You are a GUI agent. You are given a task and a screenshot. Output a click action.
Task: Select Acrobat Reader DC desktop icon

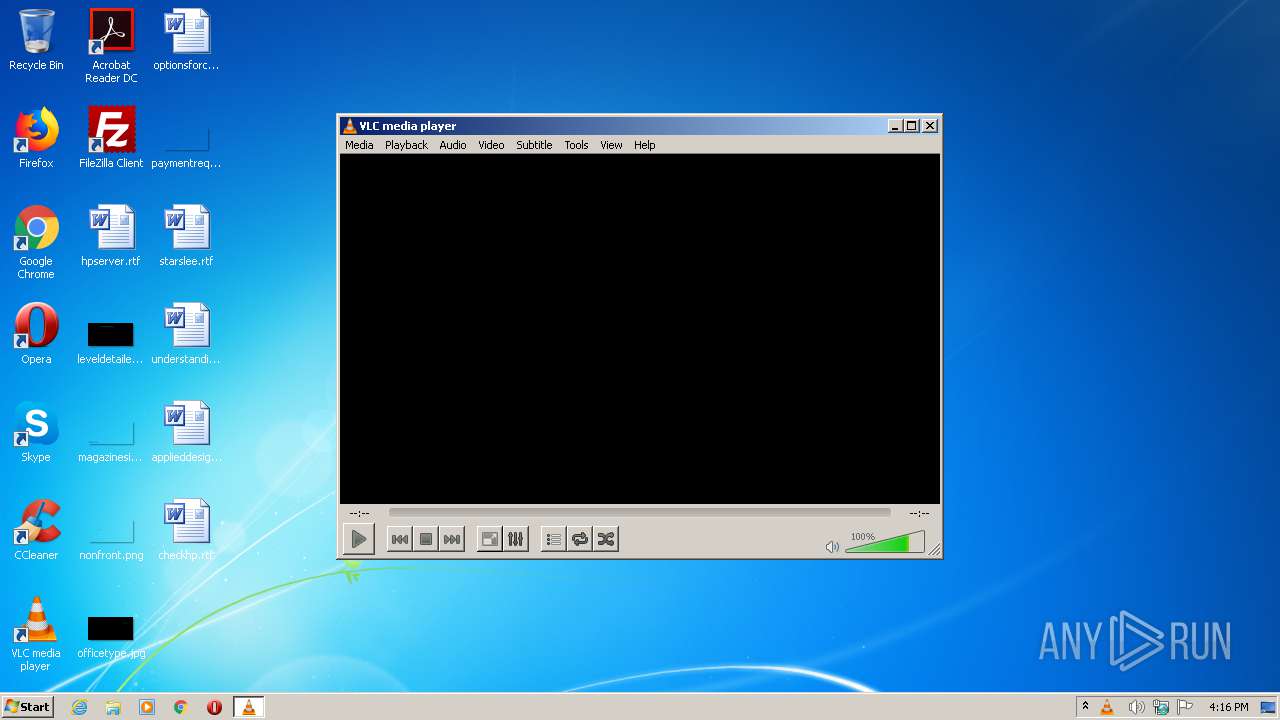click(111, 46)
